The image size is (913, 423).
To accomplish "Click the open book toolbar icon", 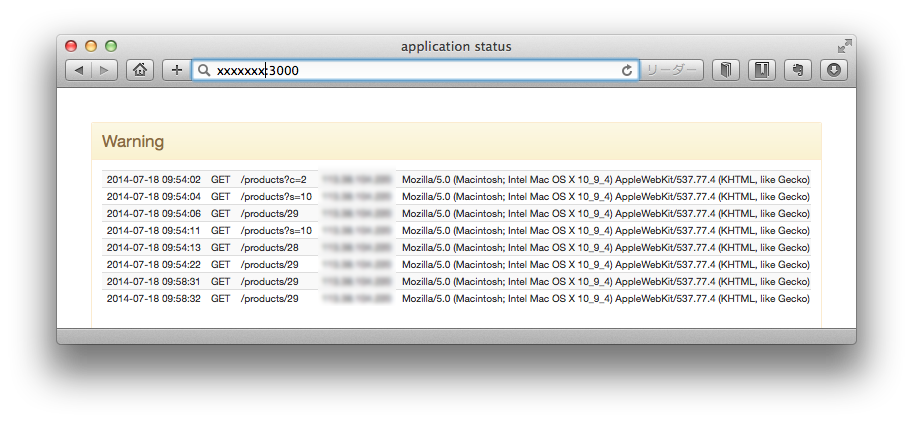I will pyautogui.click(x=726, y=70).
